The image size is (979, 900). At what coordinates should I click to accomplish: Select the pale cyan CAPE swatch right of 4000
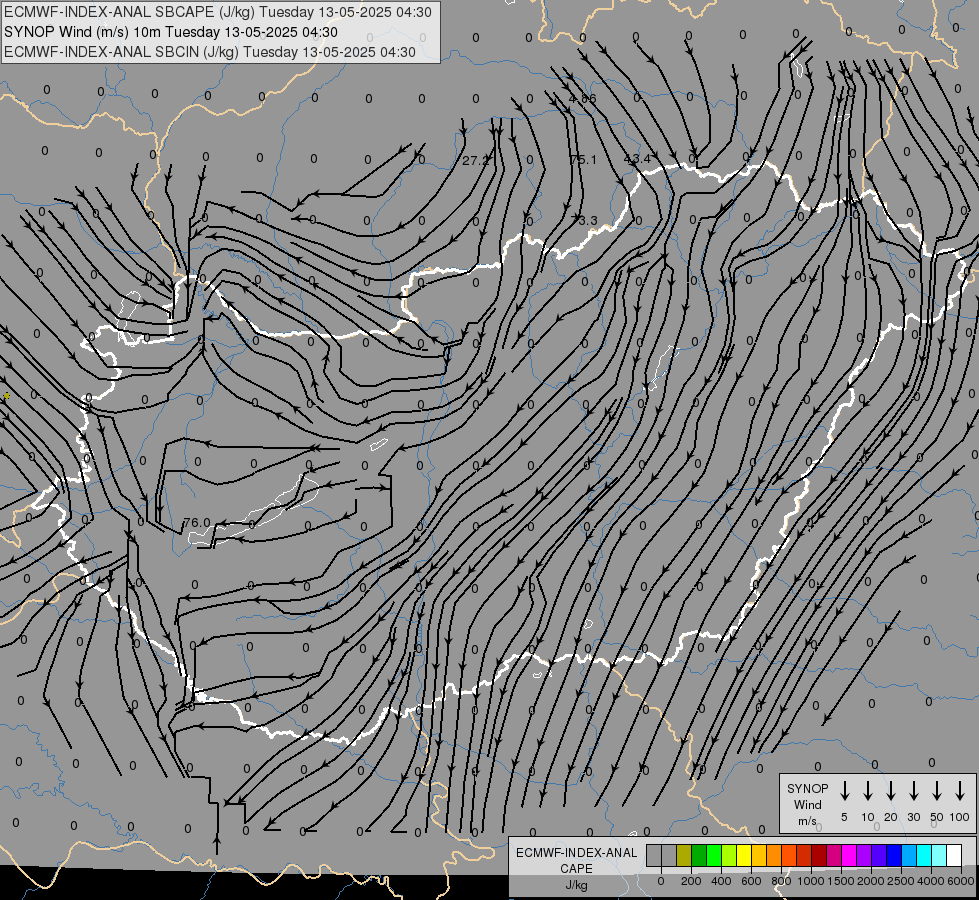coord(939,855)
